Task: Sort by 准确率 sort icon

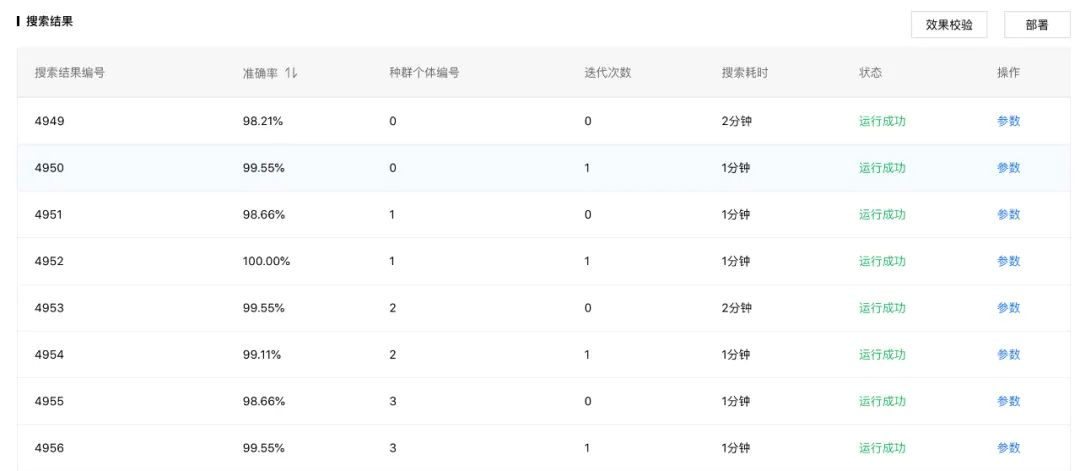Action: [291, 73]
